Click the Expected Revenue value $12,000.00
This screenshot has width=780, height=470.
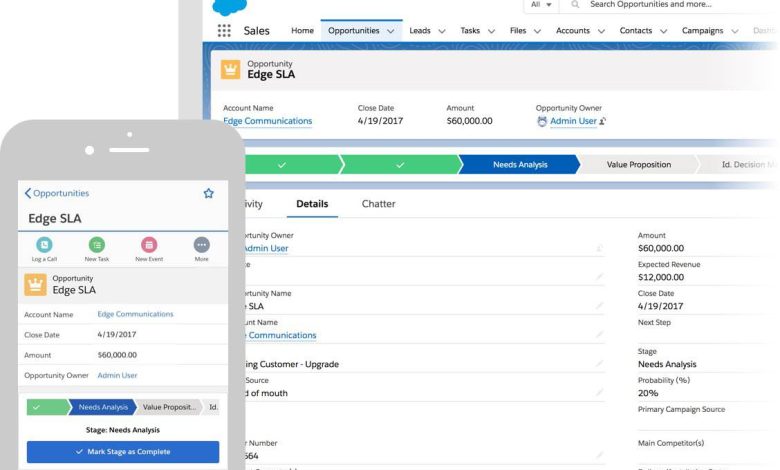tap(661, 277)
